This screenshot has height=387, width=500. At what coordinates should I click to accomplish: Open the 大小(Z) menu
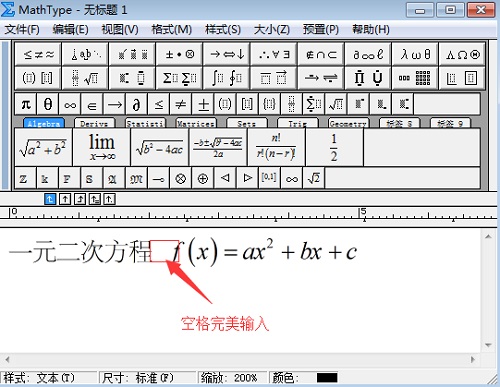[x=272, y=30]
